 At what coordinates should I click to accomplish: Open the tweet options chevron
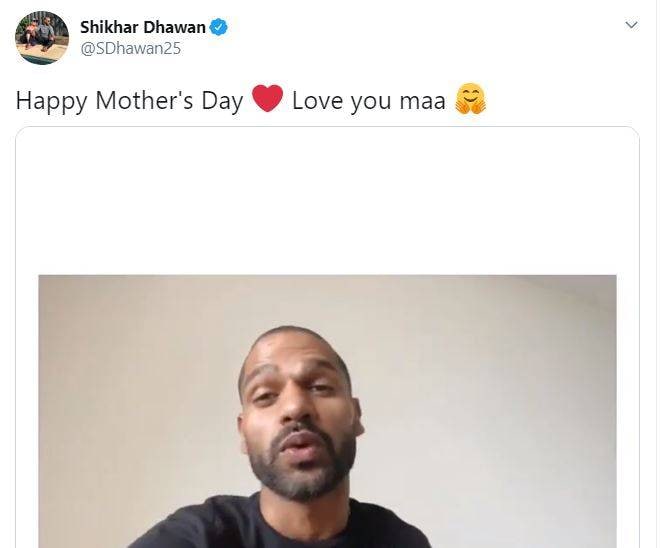[631, 25]
